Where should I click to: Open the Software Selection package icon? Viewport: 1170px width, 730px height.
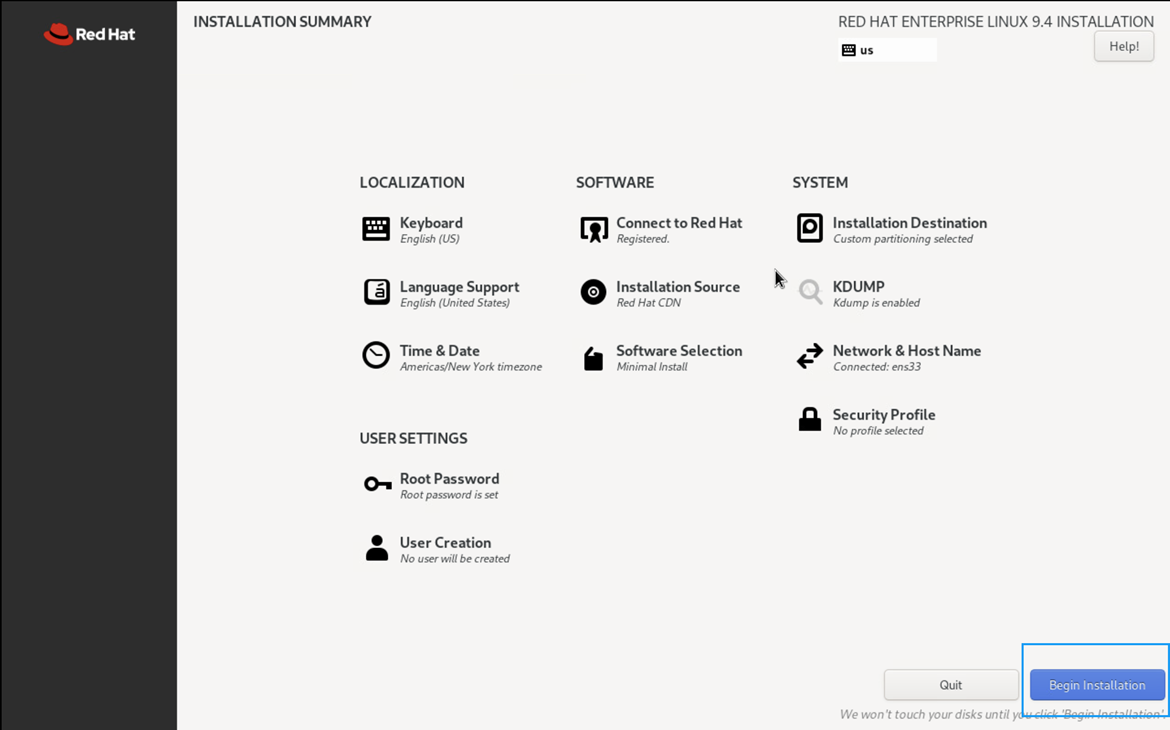[x=594, y=358]
